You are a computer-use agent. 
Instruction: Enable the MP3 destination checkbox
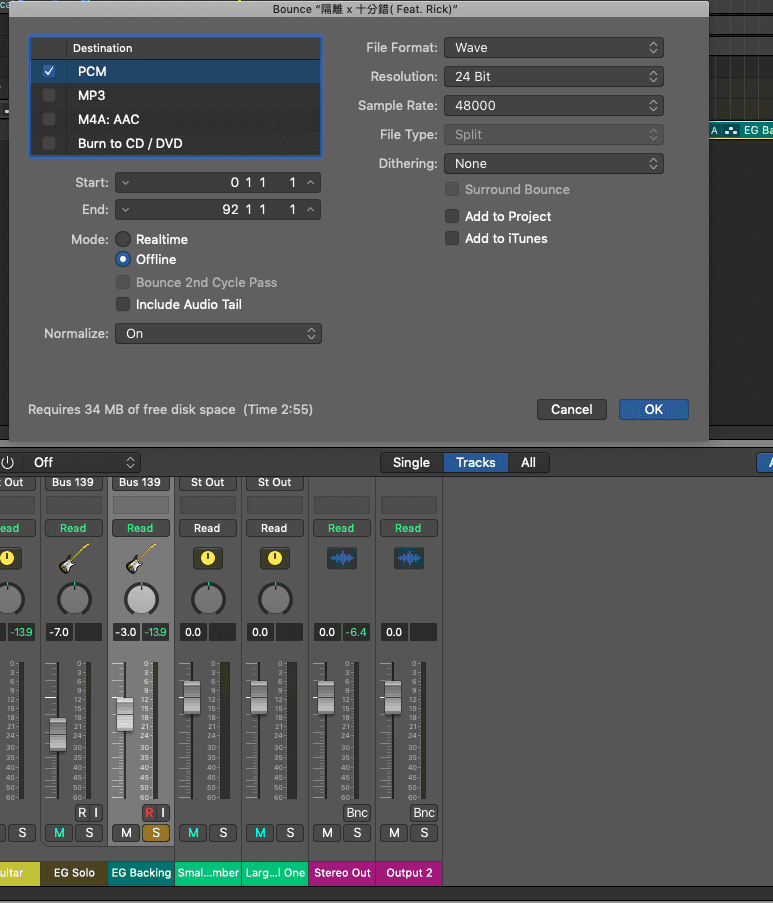tap(49, 96)
